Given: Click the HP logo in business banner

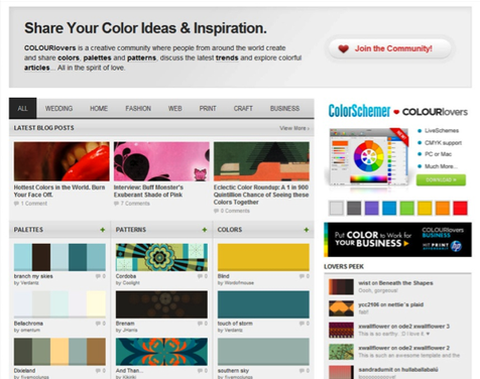Looking at the screenshot, I should click(456, 246).
